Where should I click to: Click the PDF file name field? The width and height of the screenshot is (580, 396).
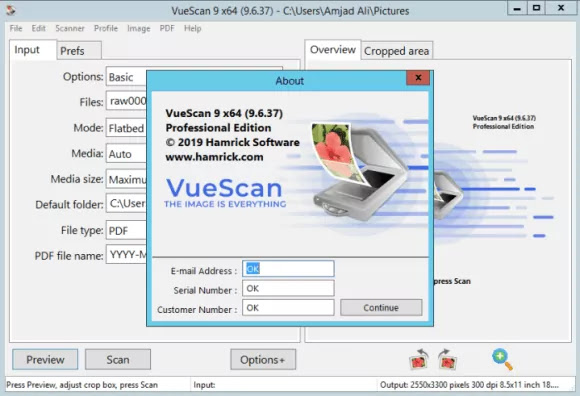pos(127,254)
